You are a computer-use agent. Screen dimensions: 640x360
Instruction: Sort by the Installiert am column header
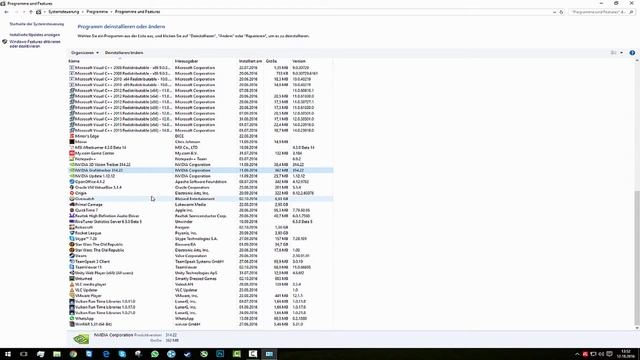[x=251, y=61]
